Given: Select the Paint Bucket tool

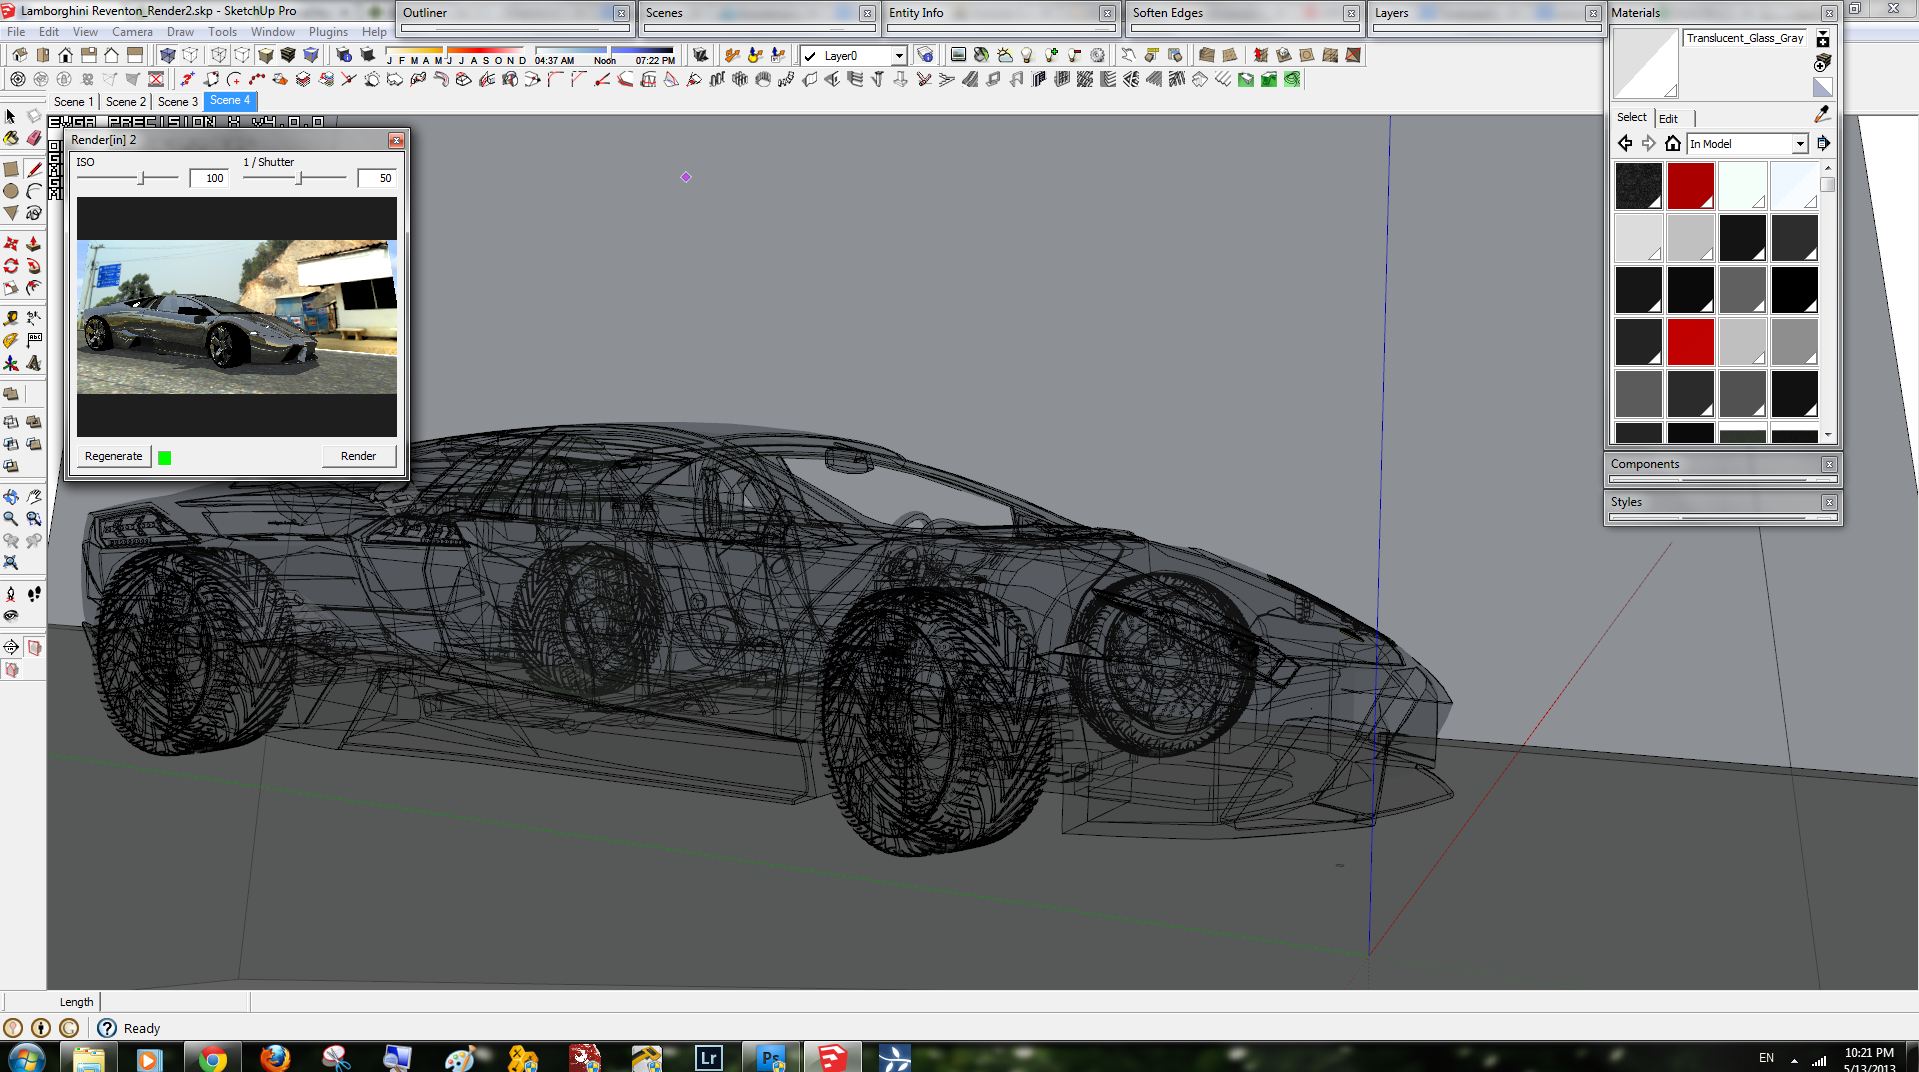Looking at the screenshot, I should point(11,139).
